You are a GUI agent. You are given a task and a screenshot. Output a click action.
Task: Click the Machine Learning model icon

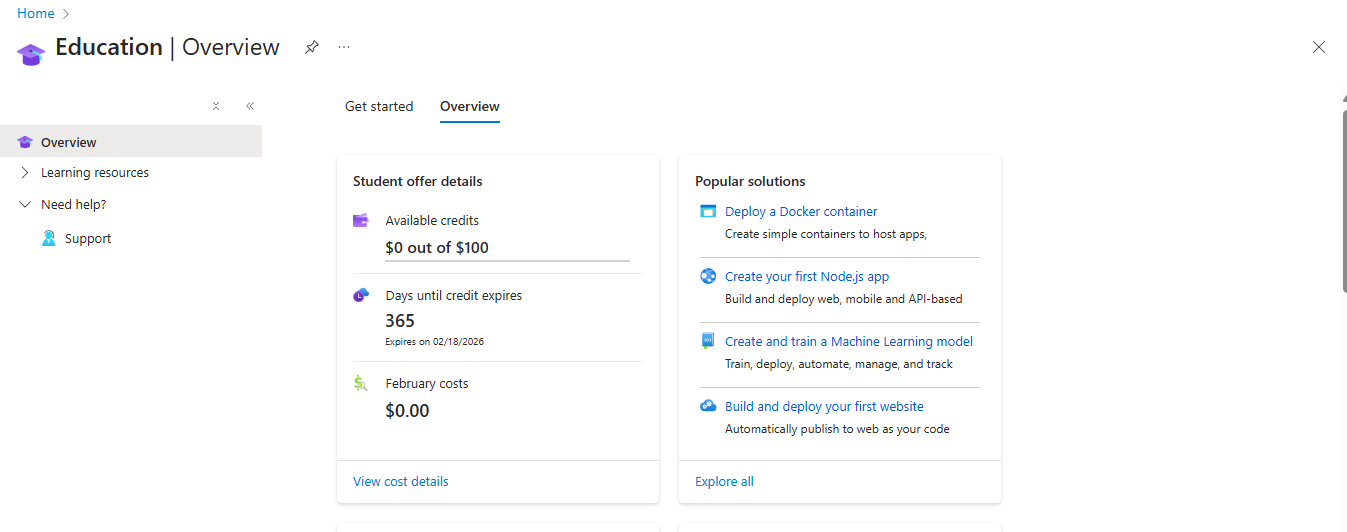tap(708, 341)
